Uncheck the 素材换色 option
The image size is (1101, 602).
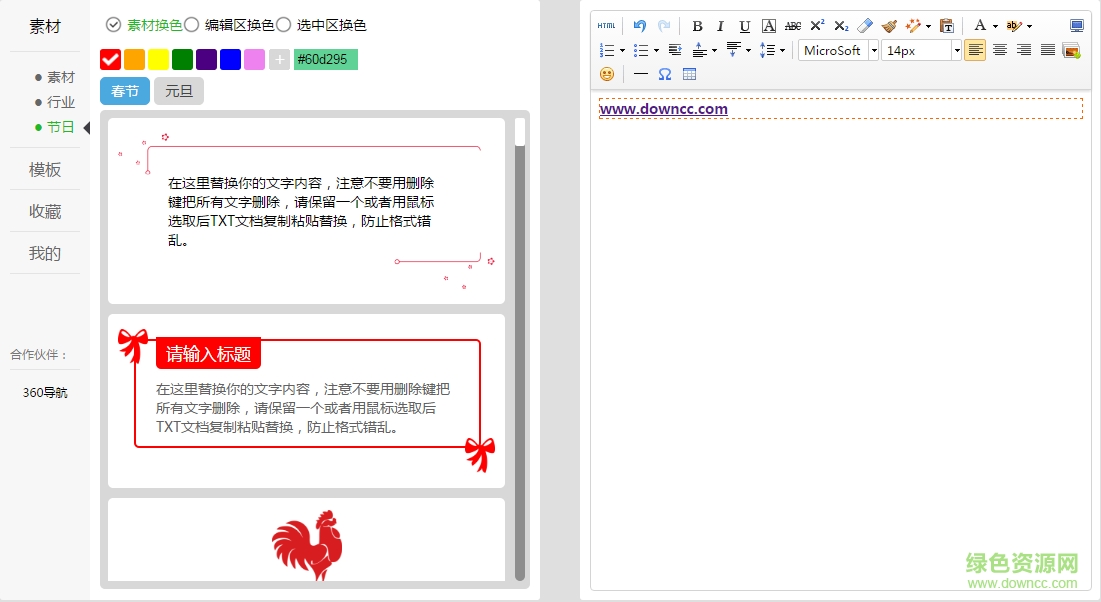pos(112,25)
